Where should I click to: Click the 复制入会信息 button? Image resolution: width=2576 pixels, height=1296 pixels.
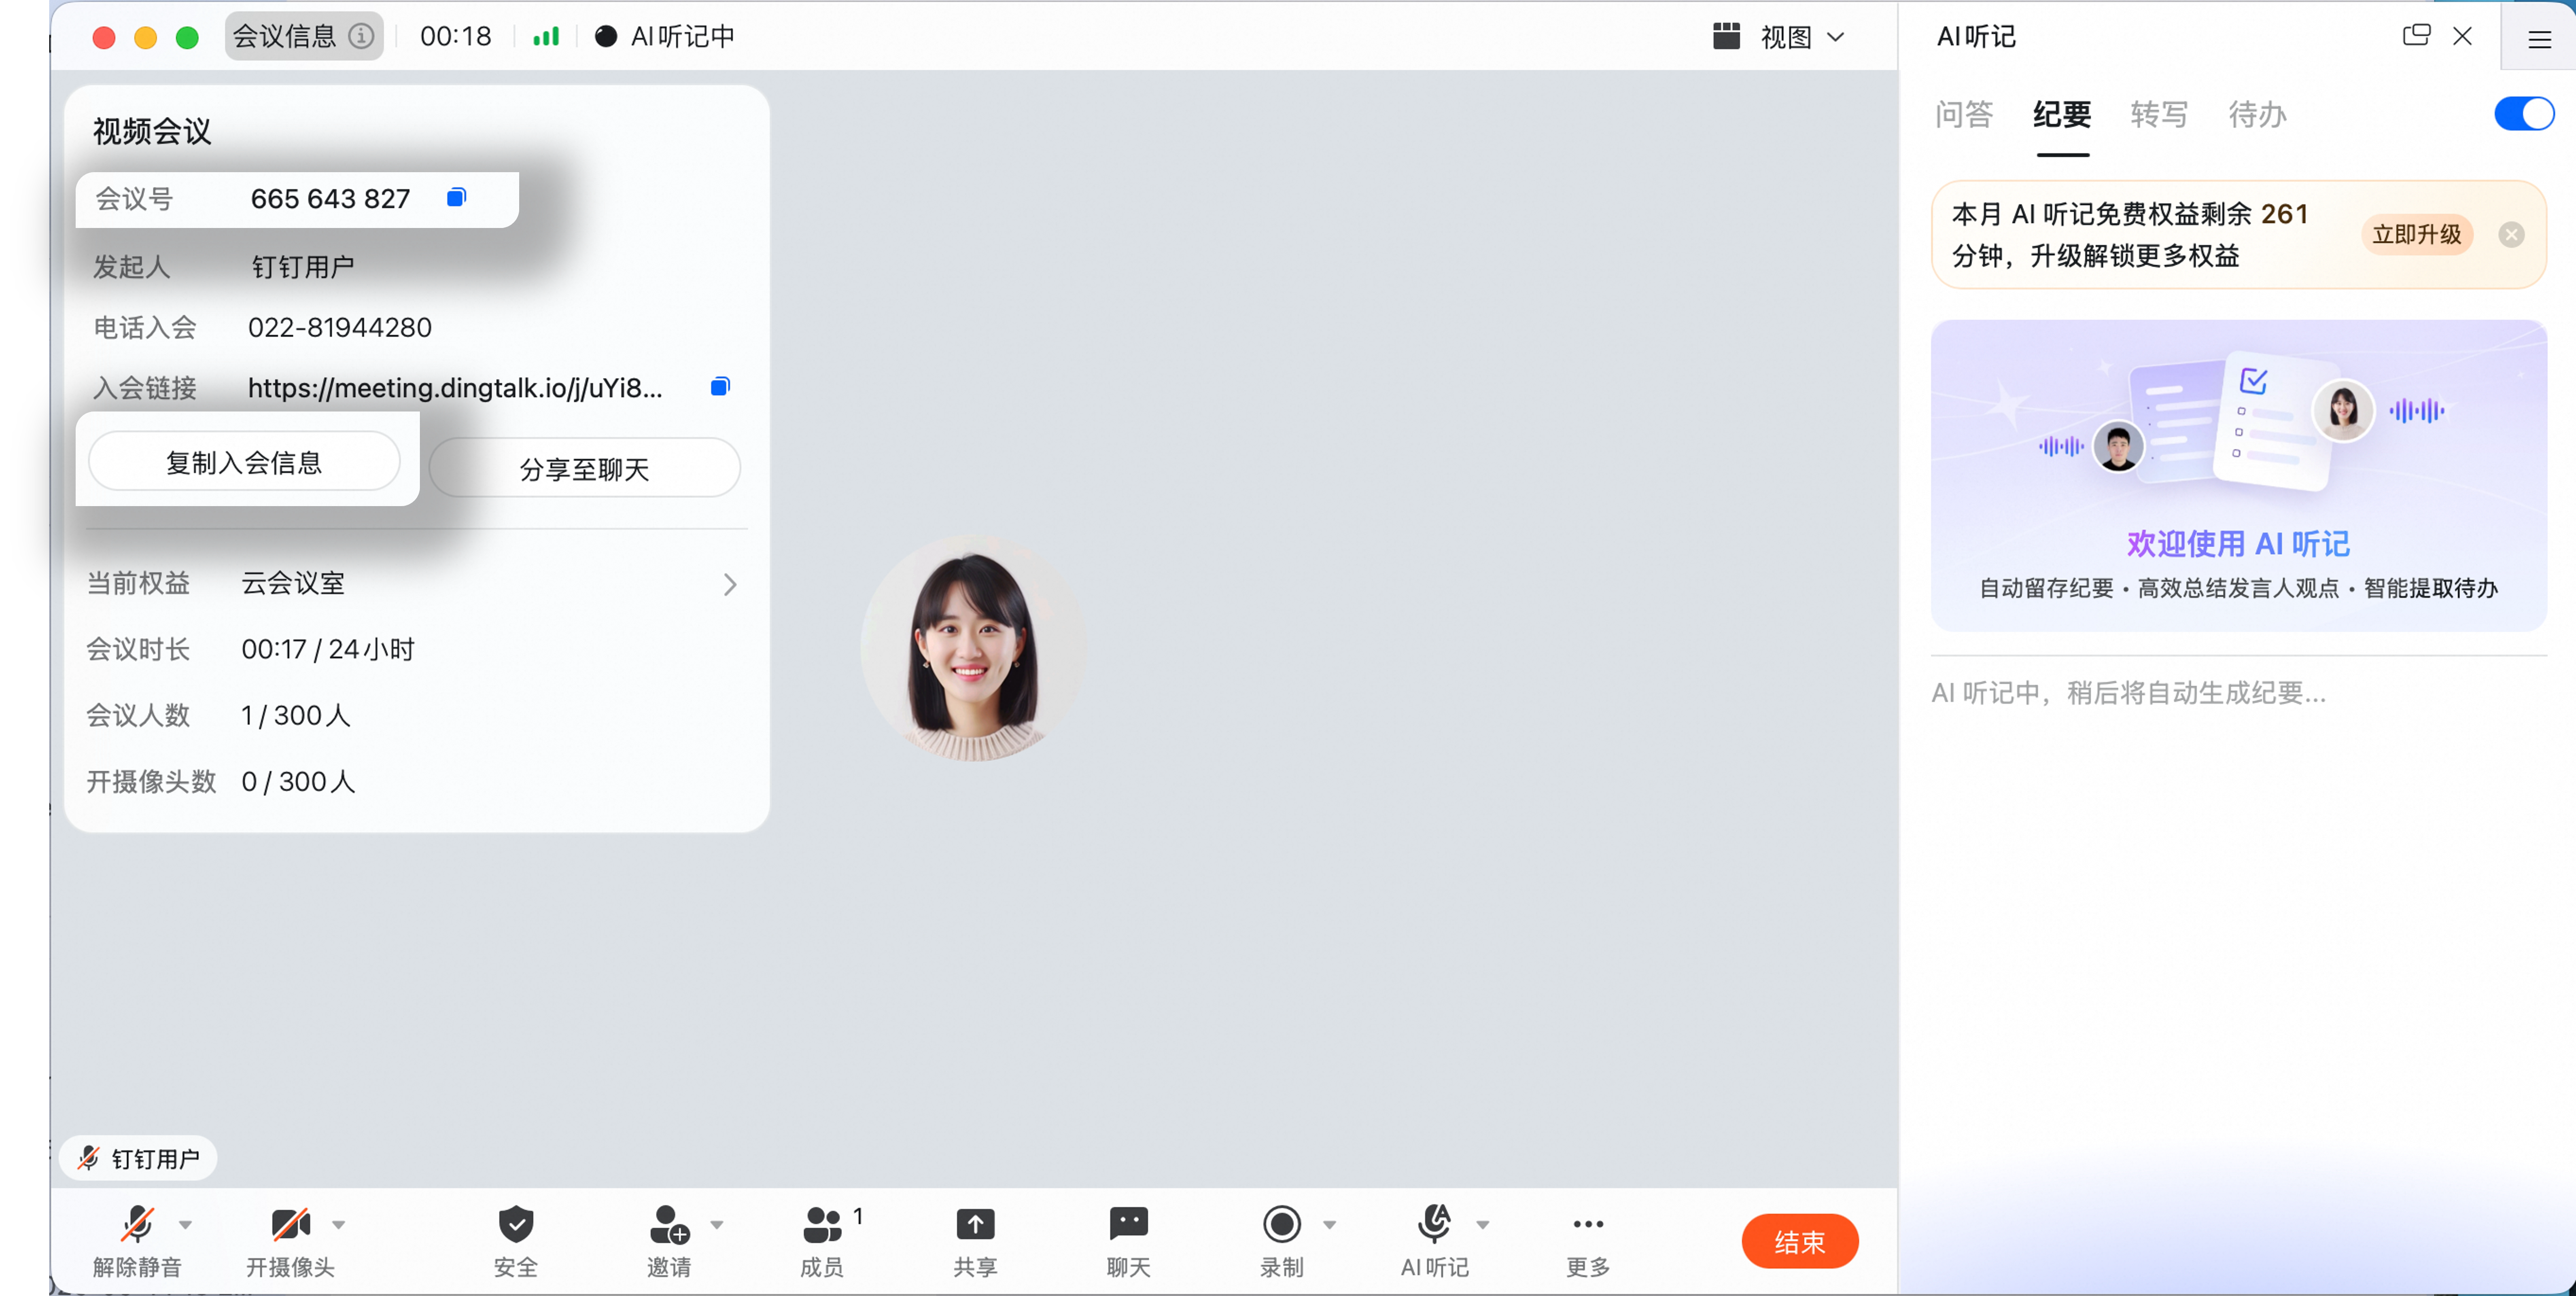[244, 462]
